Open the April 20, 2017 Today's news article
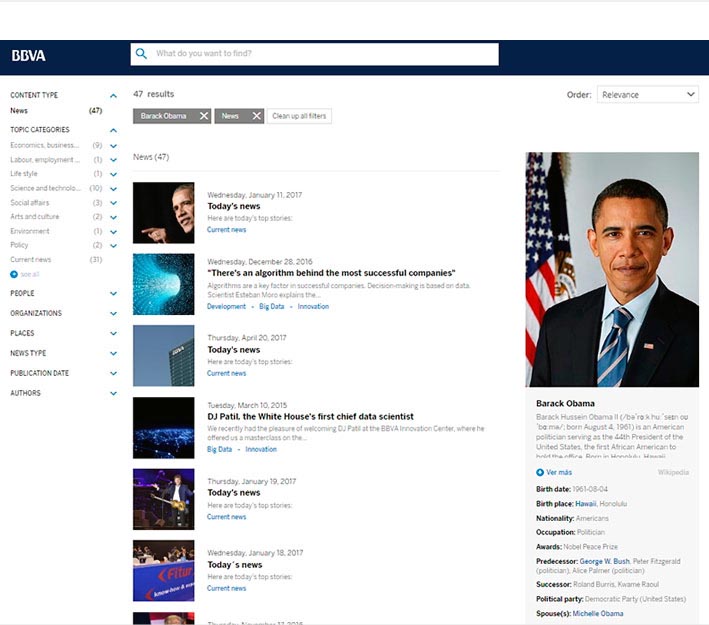 click(x=234, y=350)
